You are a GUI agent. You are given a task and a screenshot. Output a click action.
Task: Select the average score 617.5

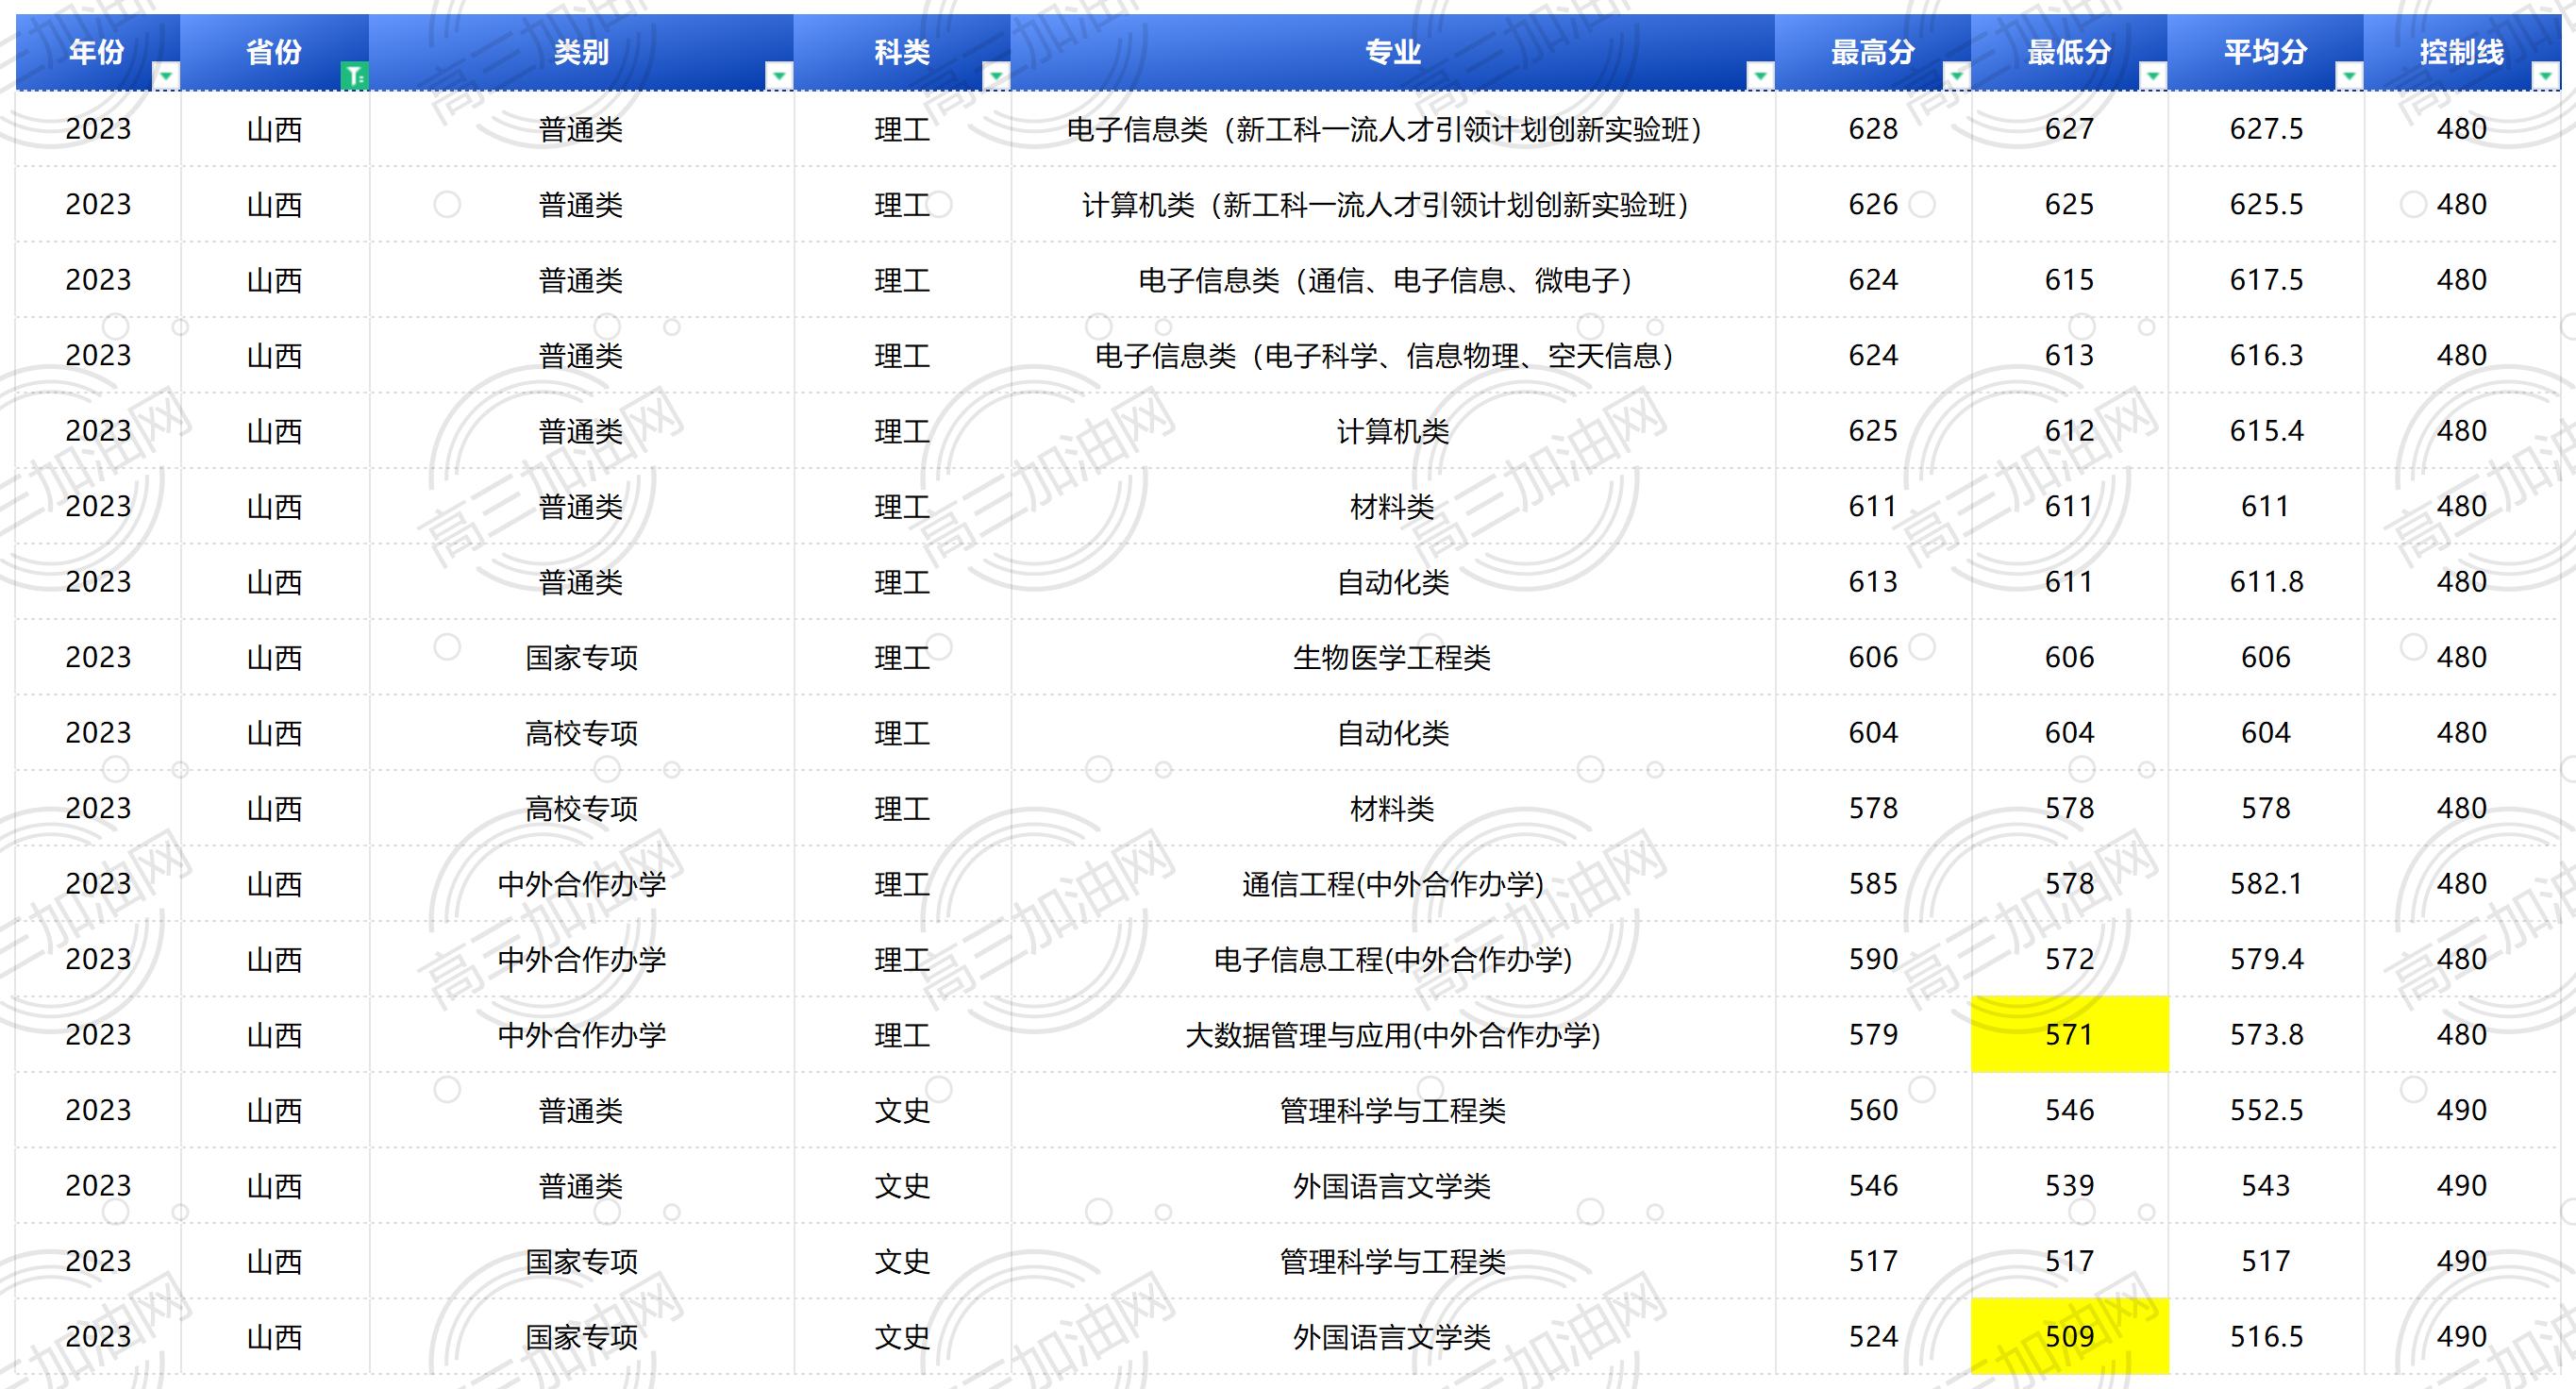click(x=2266, y=280)
